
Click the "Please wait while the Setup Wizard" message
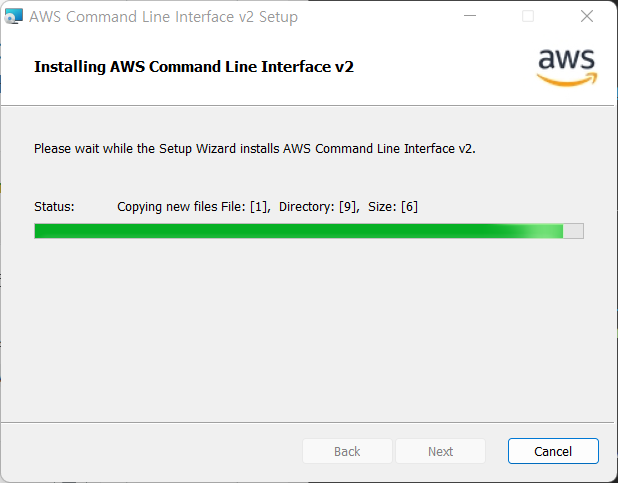click(x=255, y=148)
